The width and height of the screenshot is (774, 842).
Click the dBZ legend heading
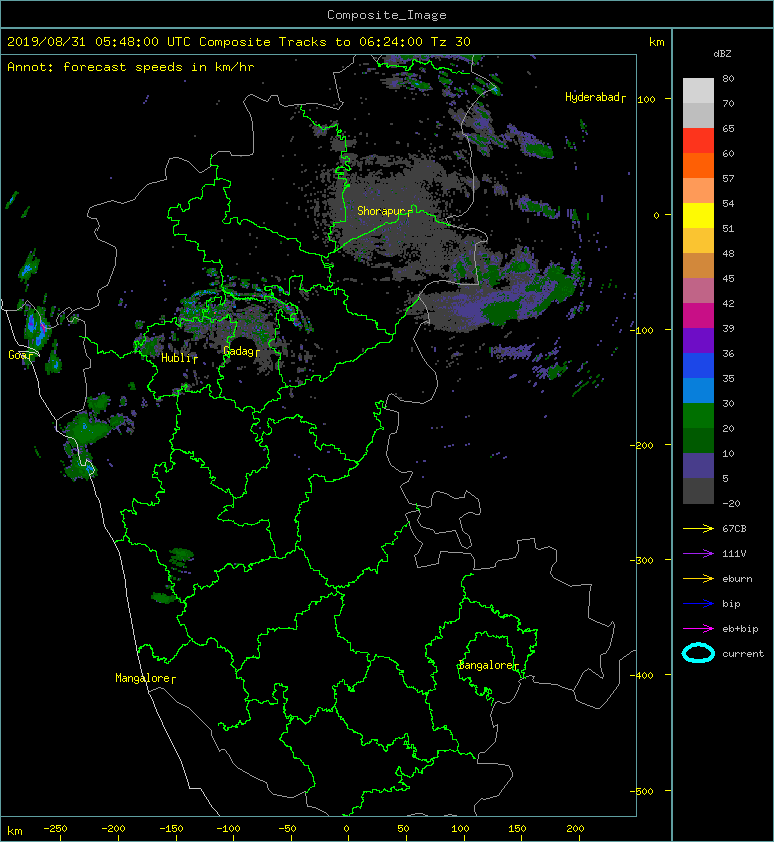click(722, 54)
